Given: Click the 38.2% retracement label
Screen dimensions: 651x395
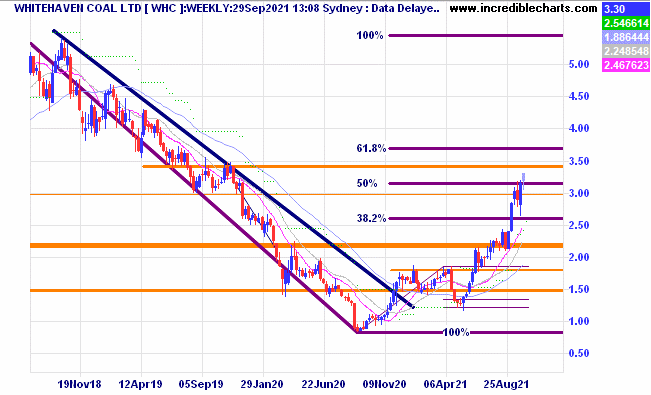Looking at the screenshot, I should pyautogui.click(x=371, y=218).
